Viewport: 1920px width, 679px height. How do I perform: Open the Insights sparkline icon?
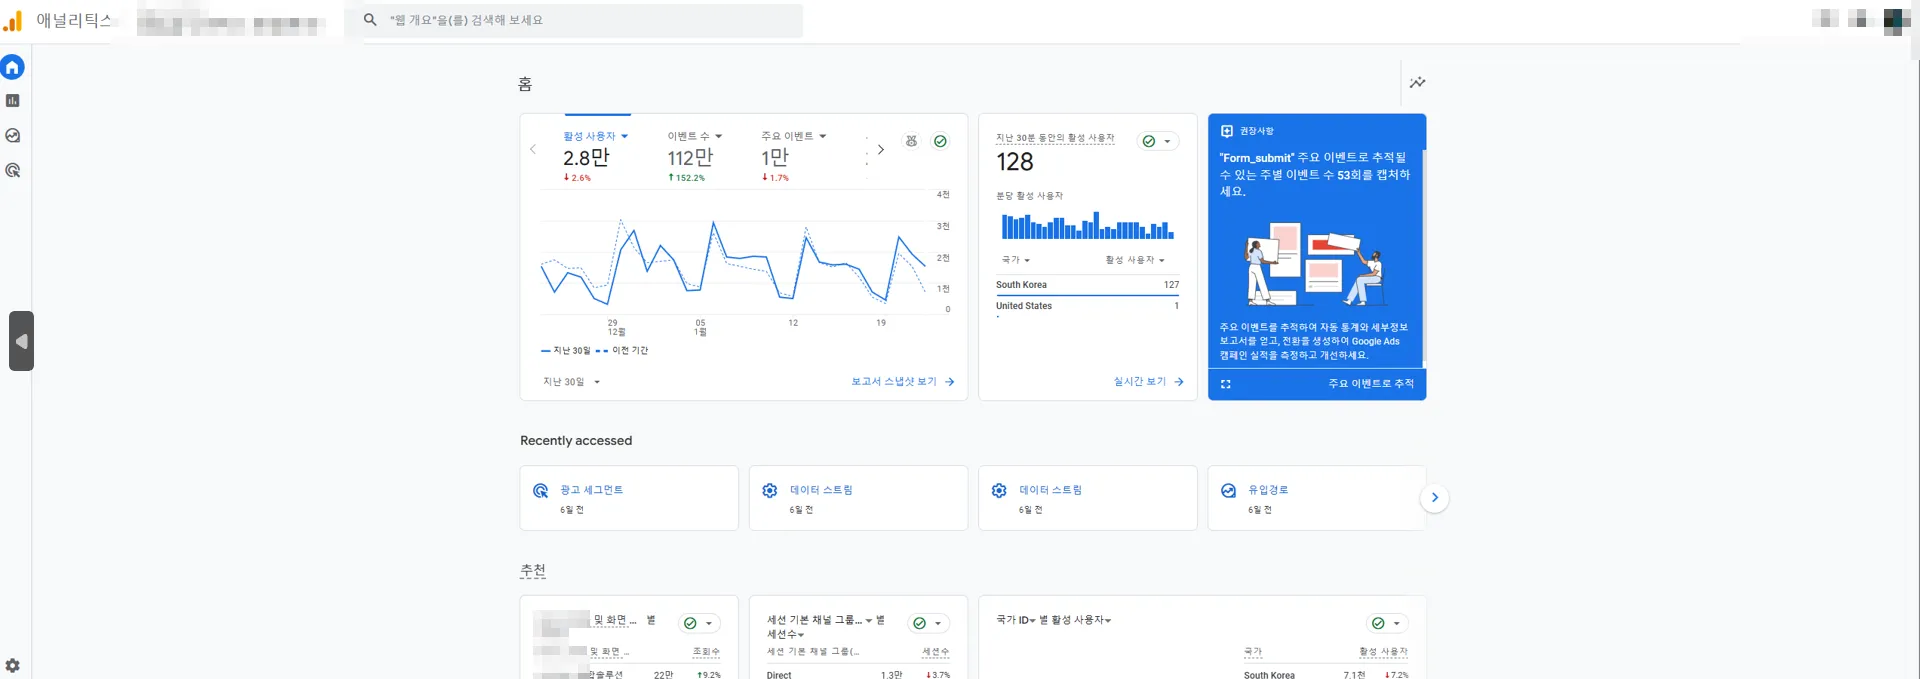[x=1418, y=82]
